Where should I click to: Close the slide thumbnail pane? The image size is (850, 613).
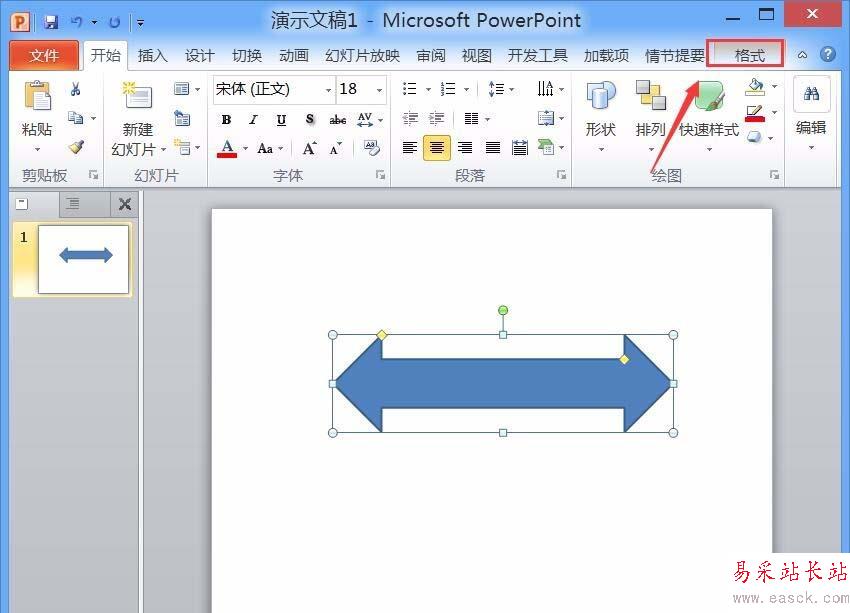[x=125, y=204]
